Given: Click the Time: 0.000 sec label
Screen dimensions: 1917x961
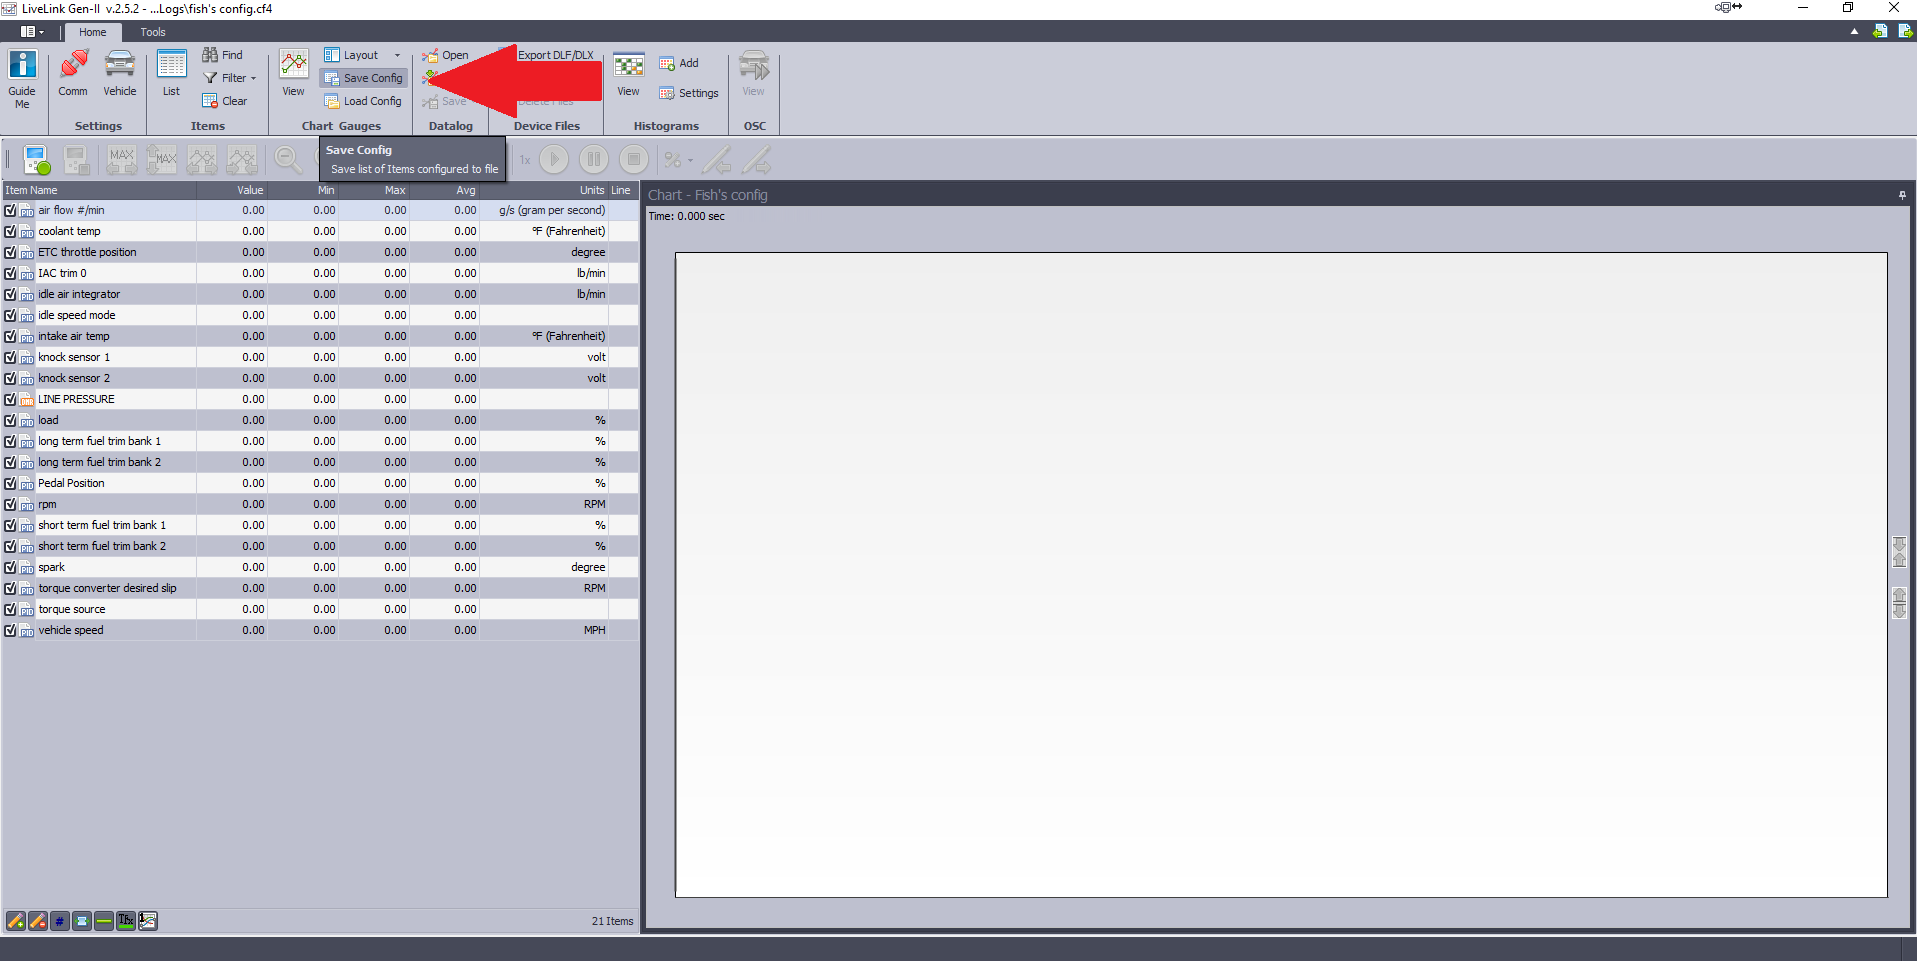Looking at the screenshot, I should pyautogui.click(x=686, y=216).
